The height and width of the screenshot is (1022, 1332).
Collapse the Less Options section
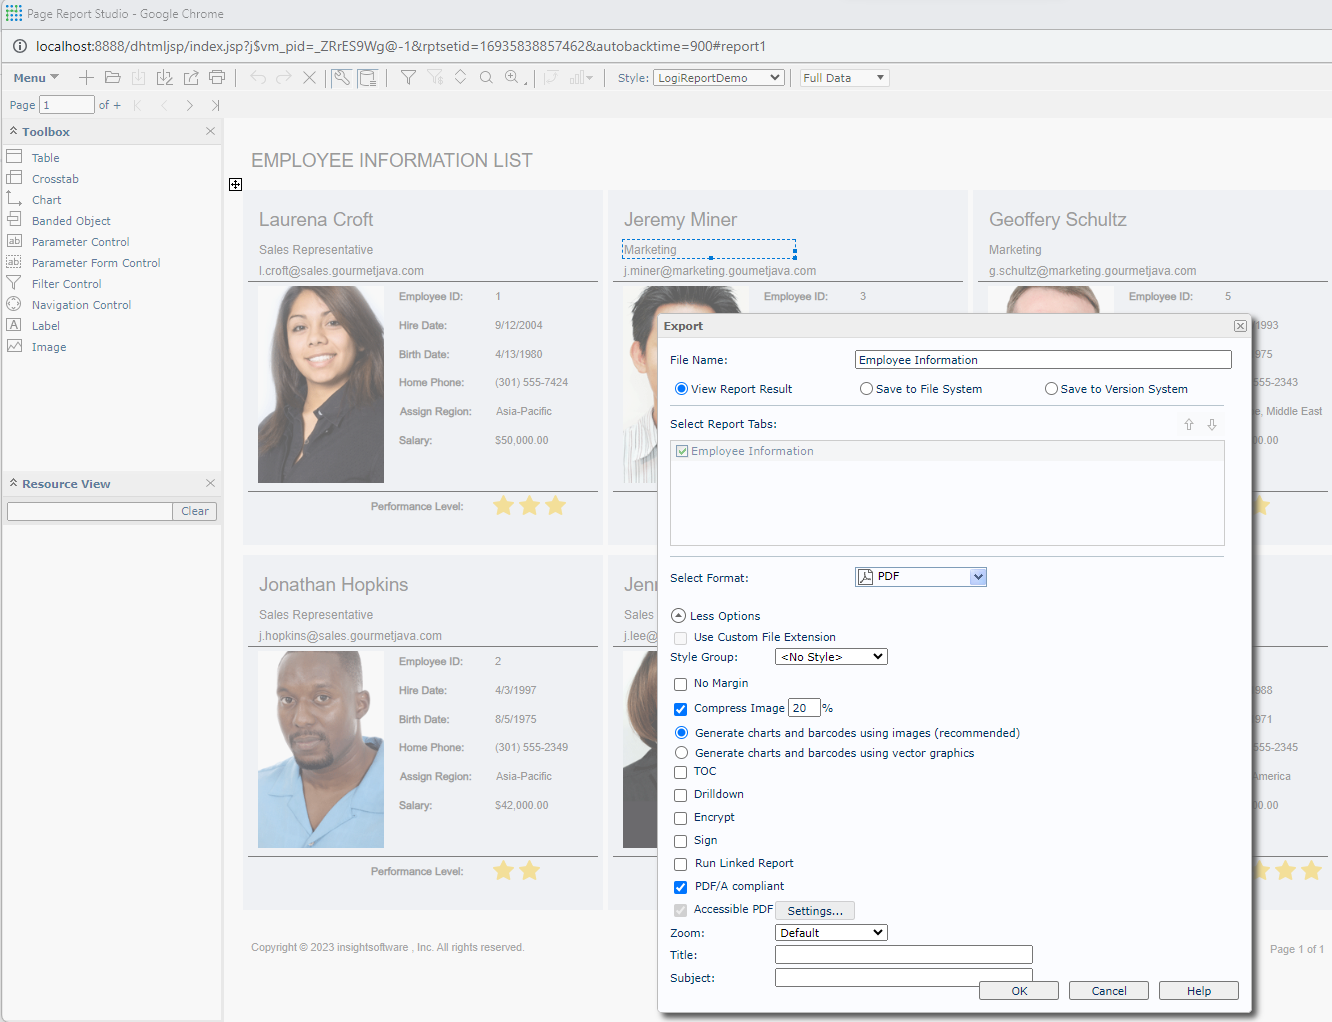(678, 615)
